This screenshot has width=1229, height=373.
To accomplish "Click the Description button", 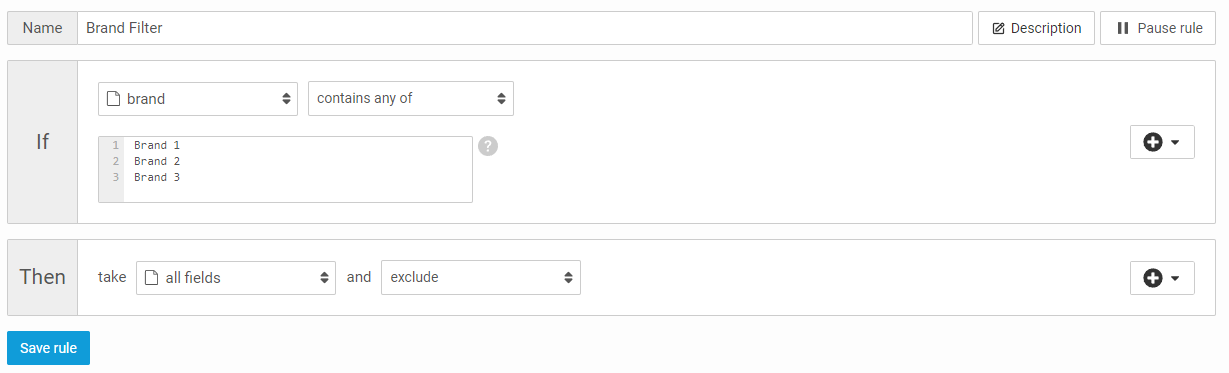I will tap(1036, 28).
